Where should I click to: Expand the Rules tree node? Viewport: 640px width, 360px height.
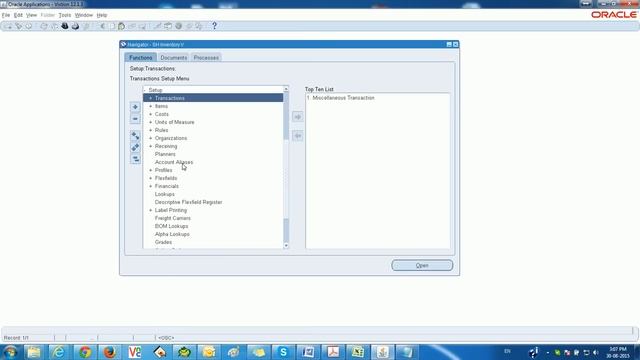coord(151,130)
